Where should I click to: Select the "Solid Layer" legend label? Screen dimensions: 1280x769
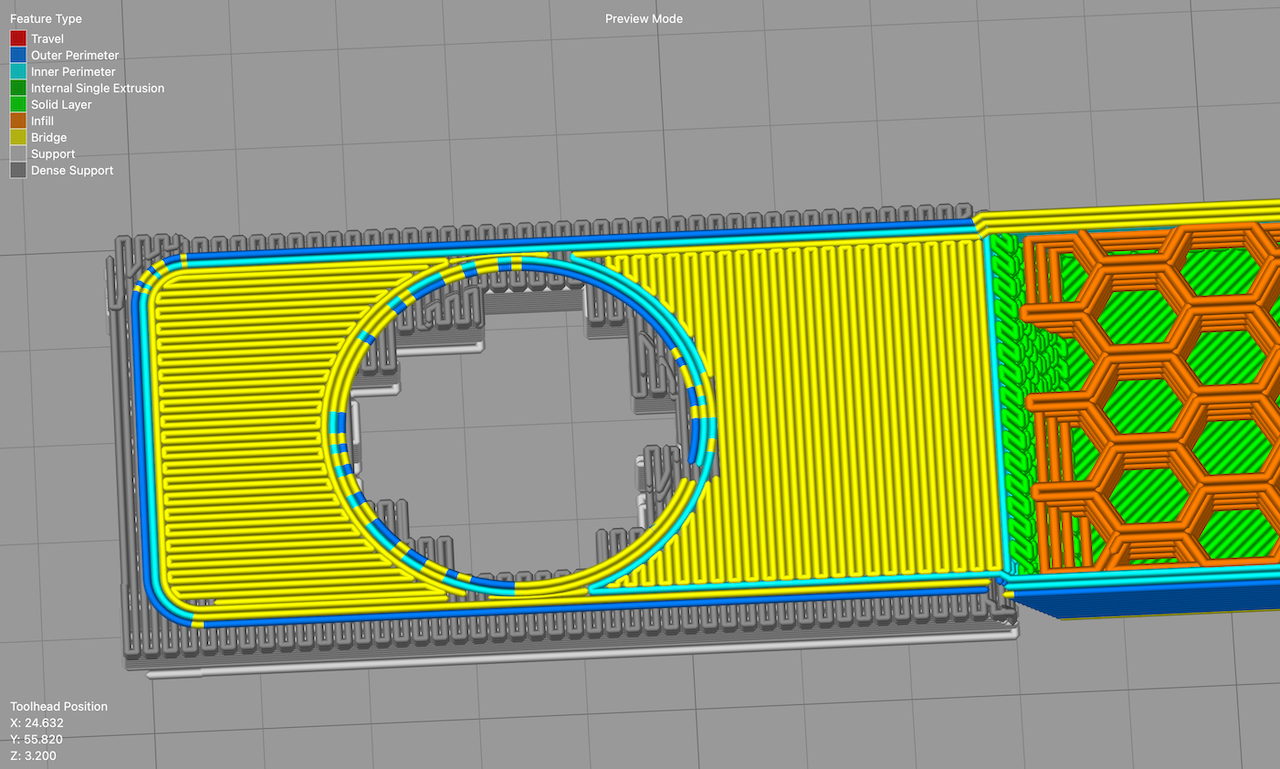pos(61,105)
